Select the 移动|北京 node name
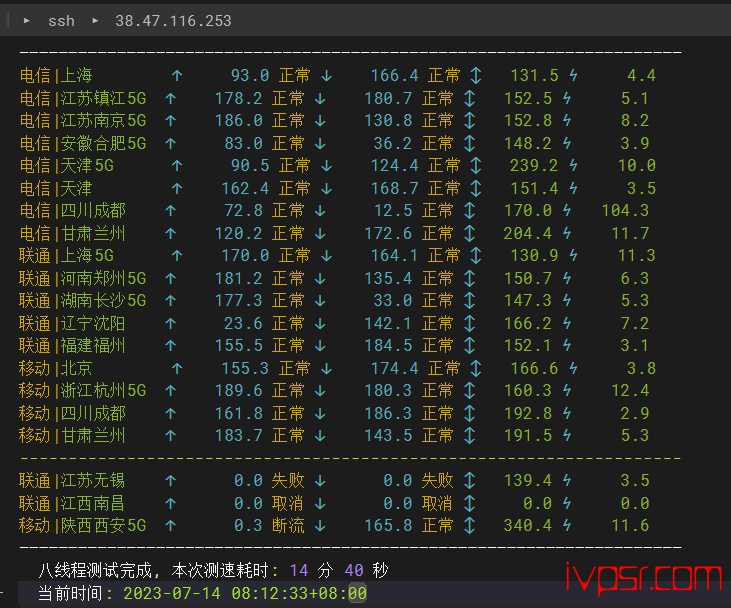 pos(55,368)
